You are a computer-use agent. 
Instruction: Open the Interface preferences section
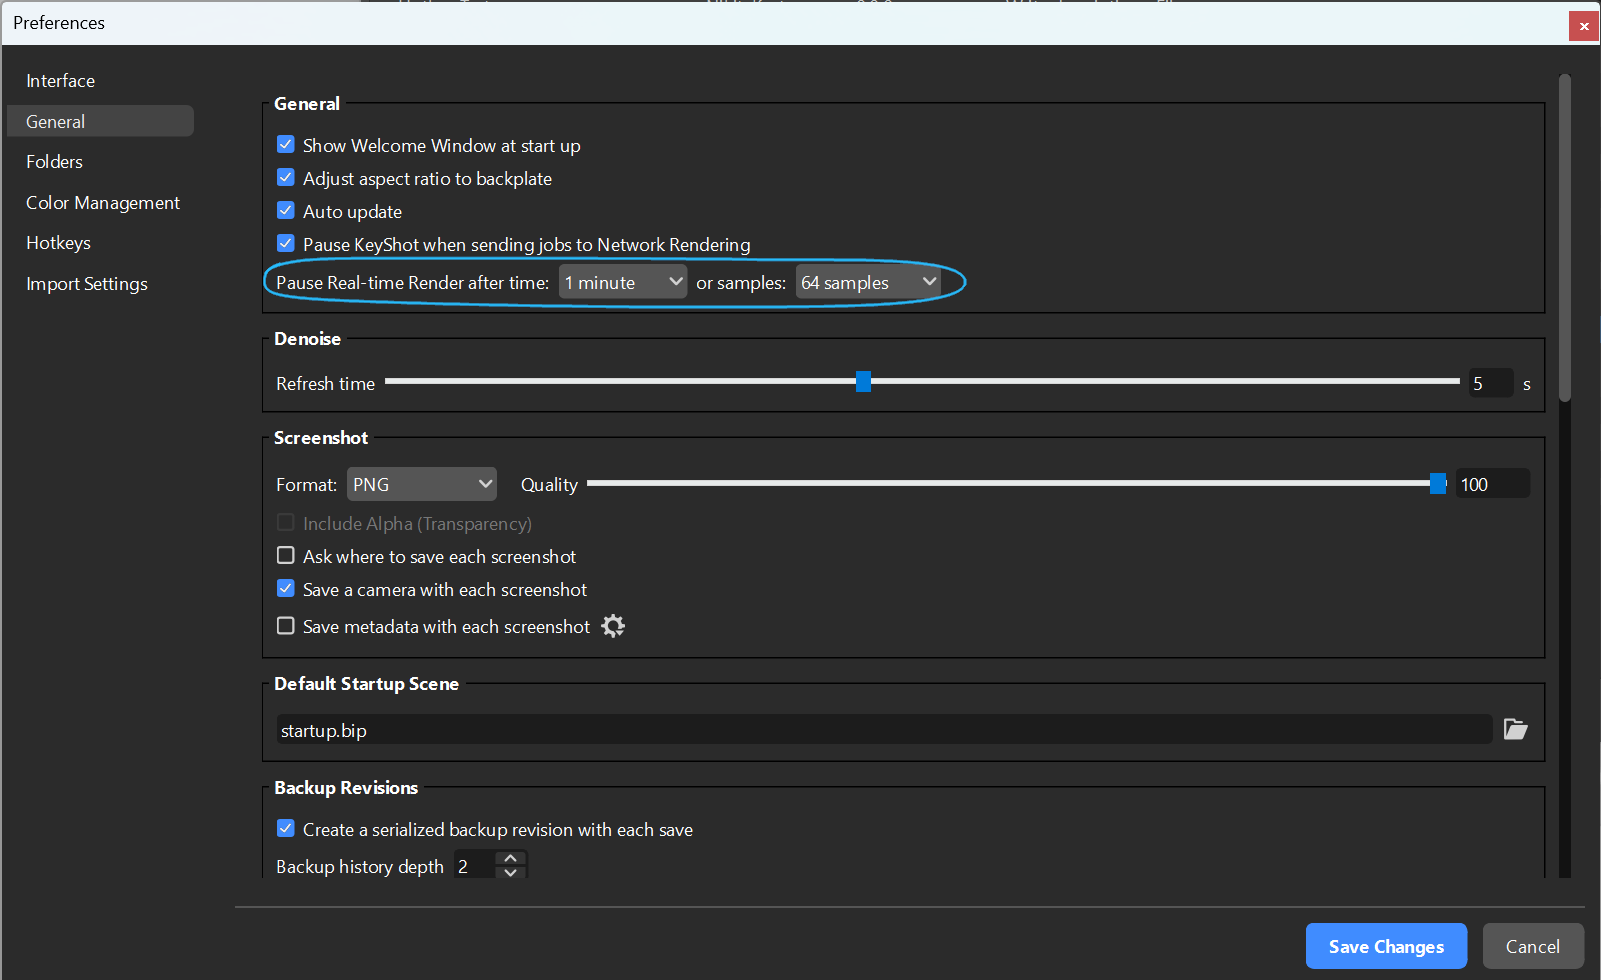coord(60,80)
